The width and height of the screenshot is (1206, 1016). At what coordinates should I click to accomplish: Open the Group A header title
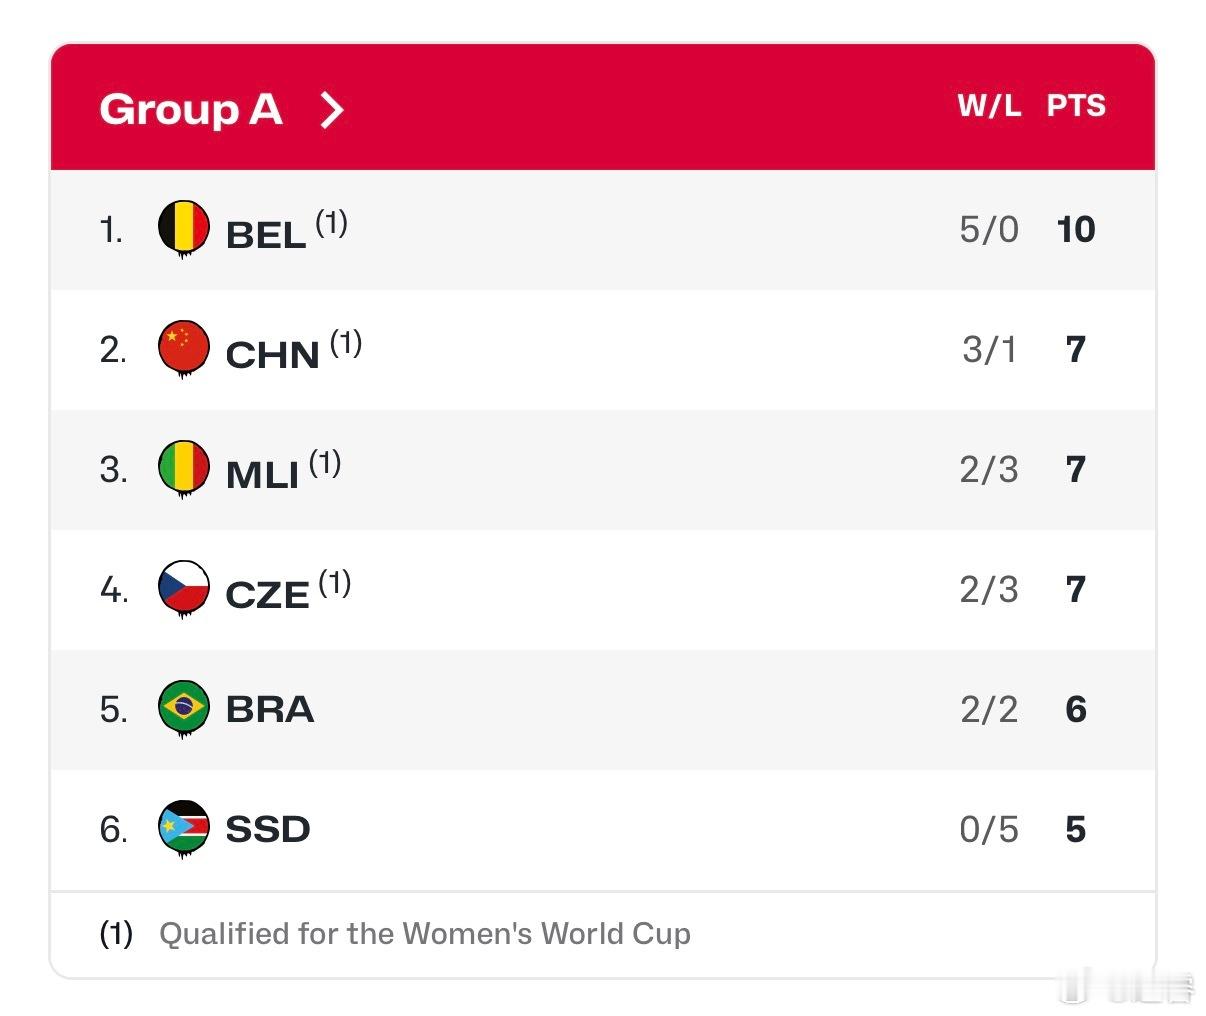(191, 109)
